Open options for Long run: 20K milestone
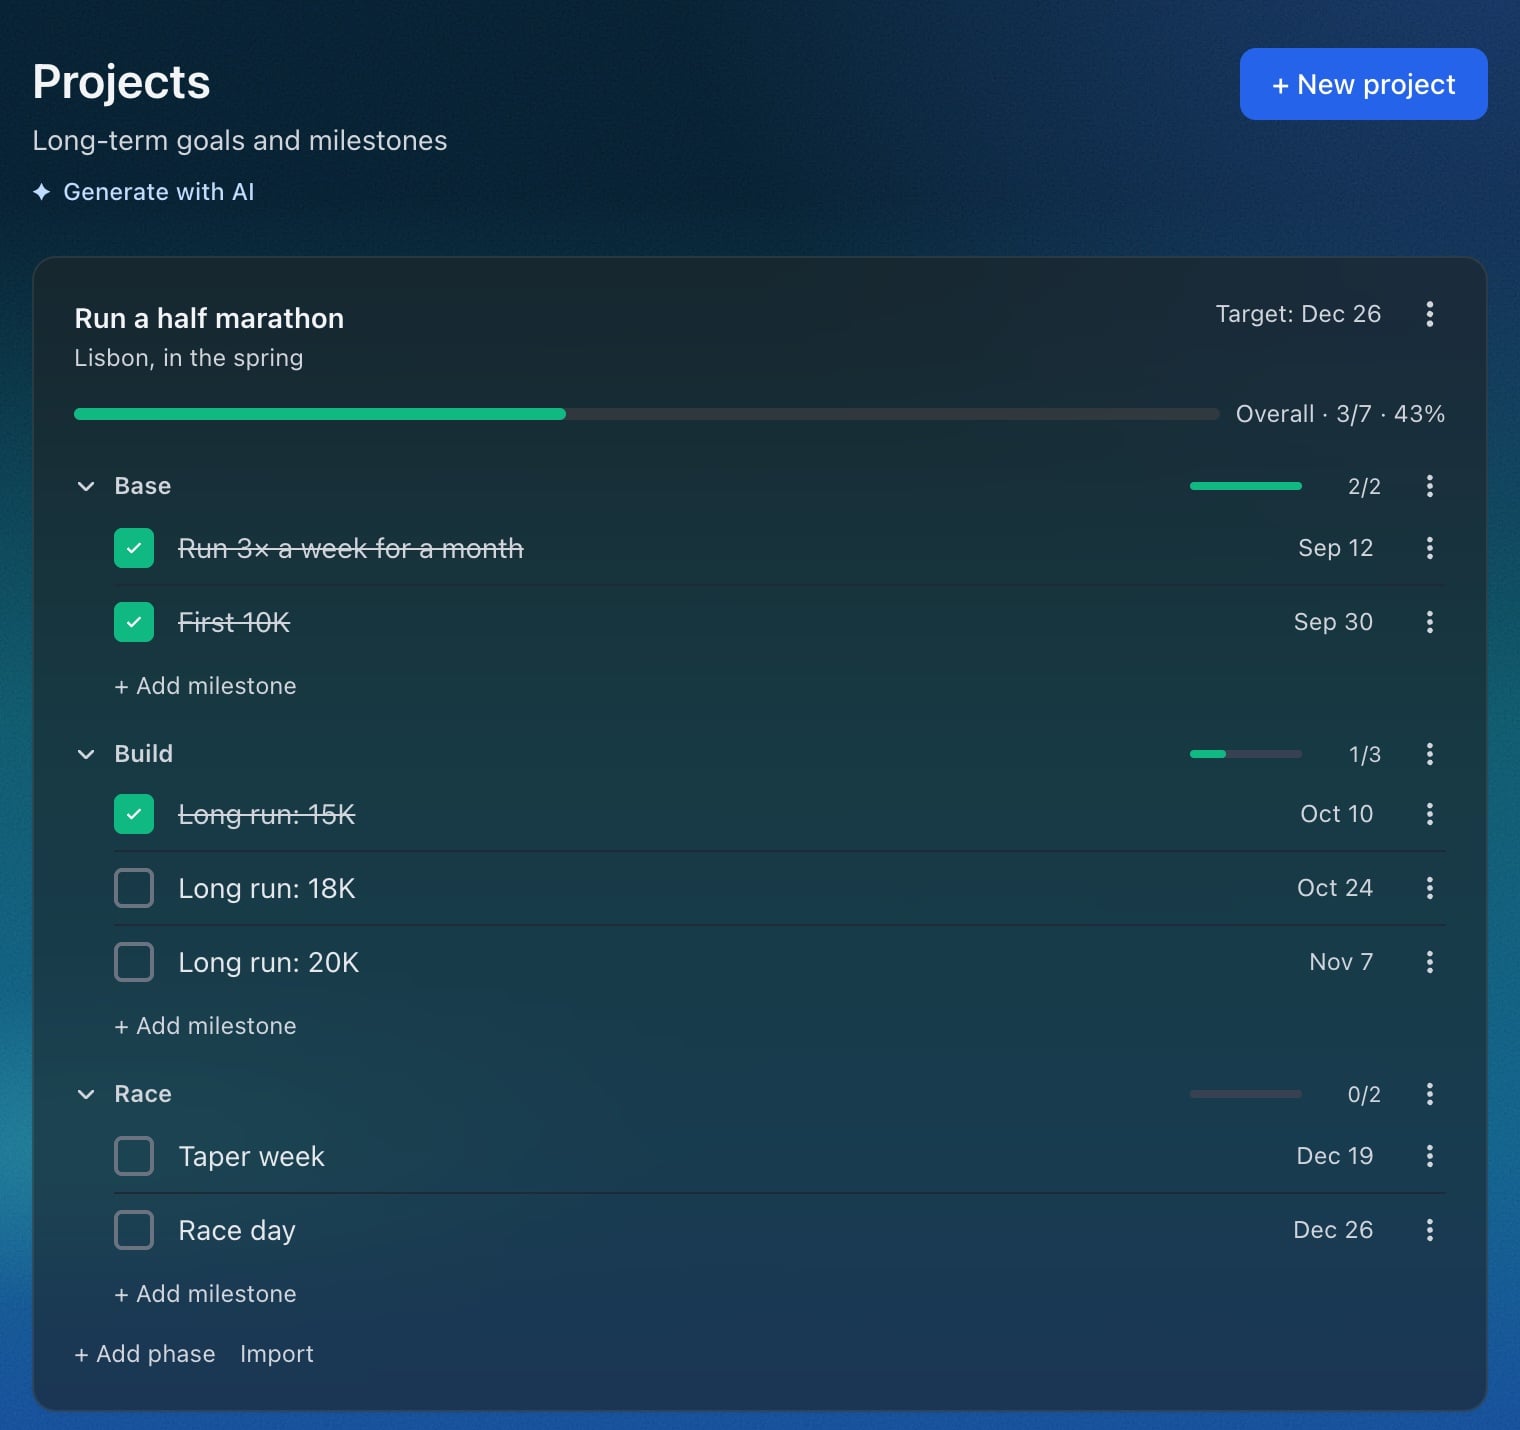Screen dimensions: 1520x1430 [1430, 962]
